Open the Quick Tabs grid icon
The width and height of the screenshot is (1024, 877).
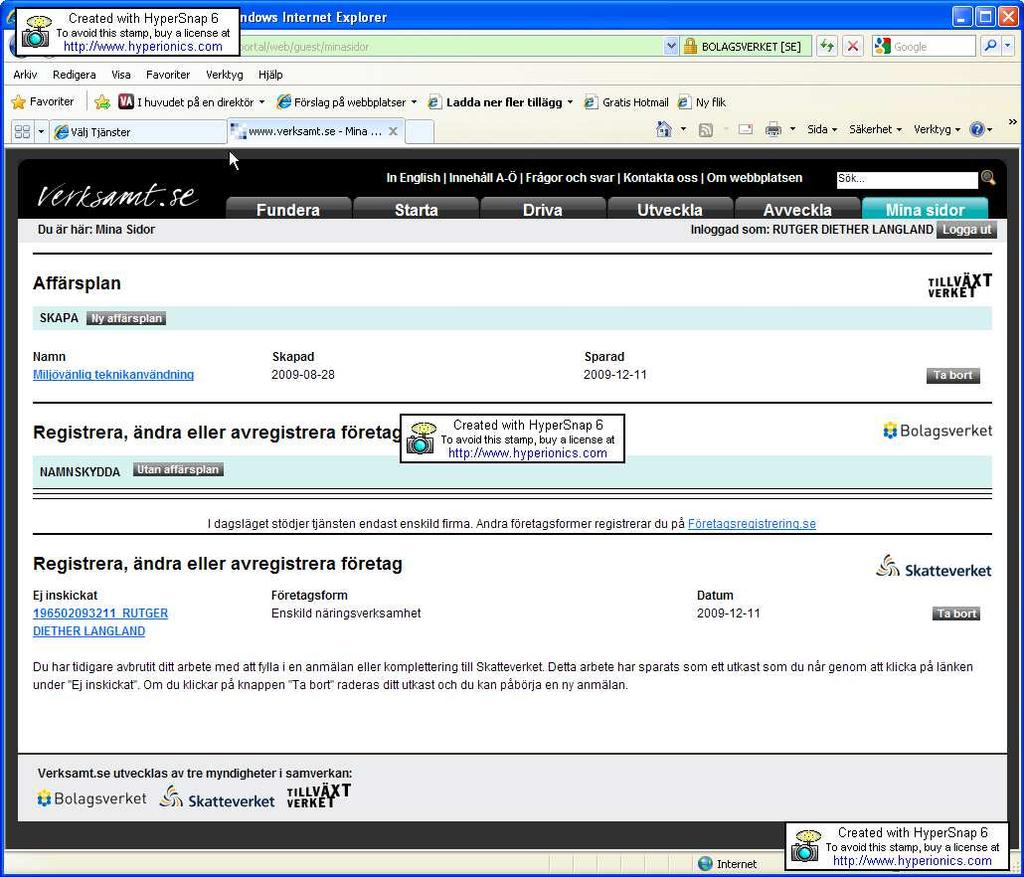(22, 132)
